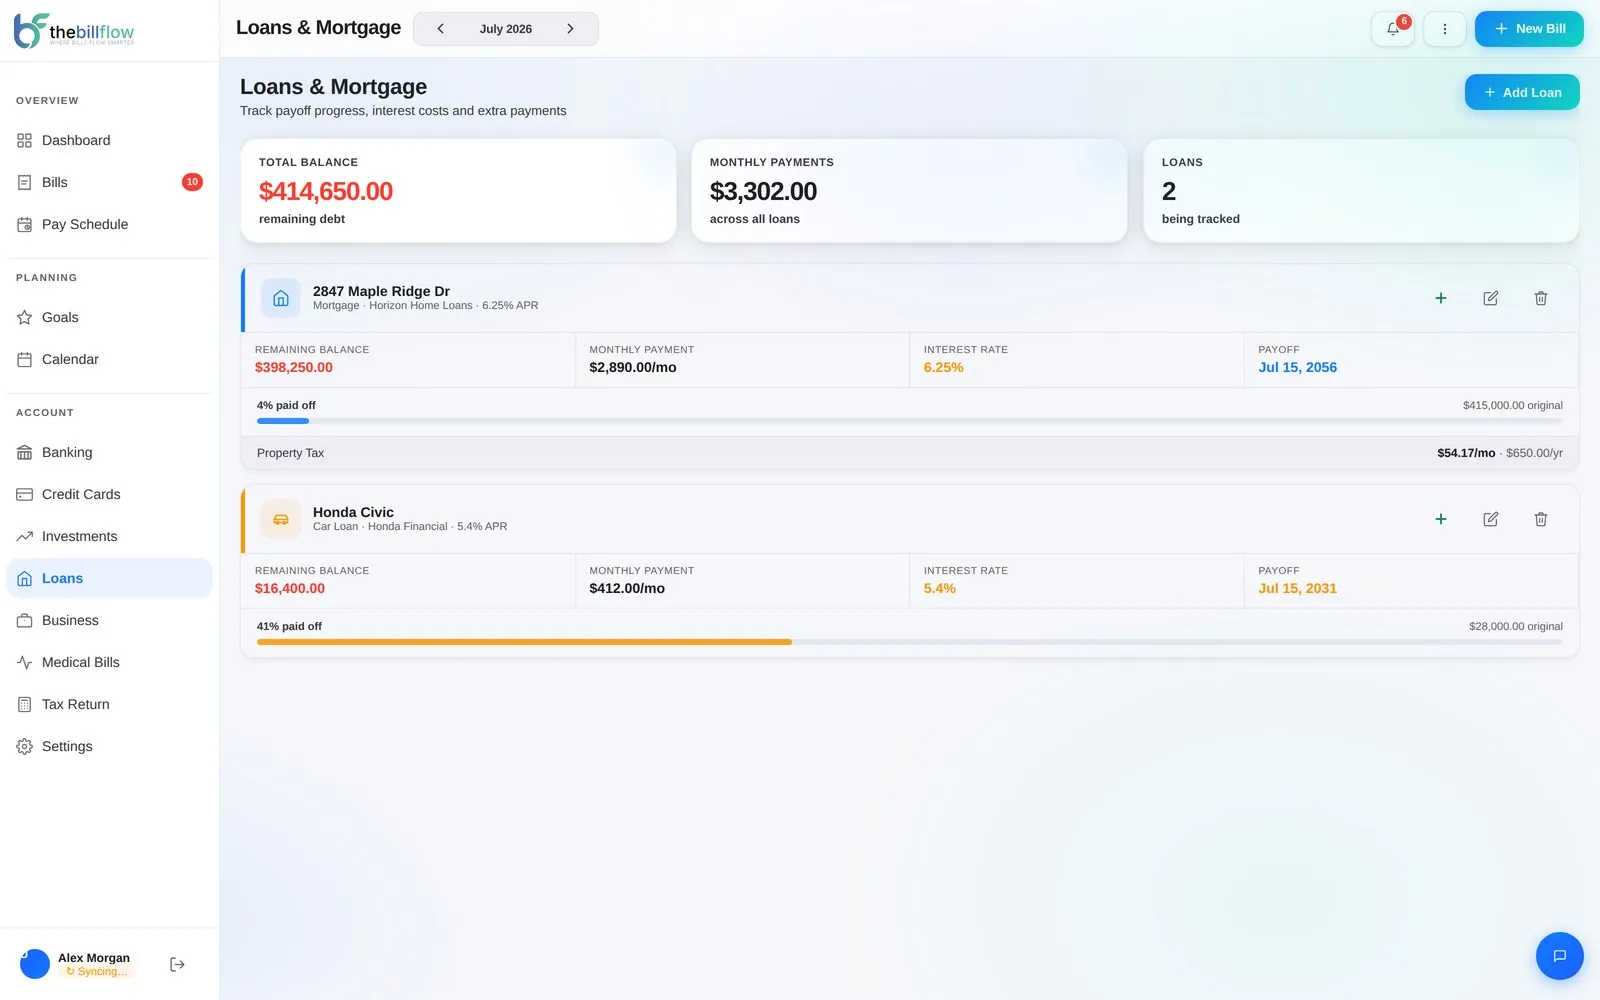Go to Banking
This screenshot has width=1600, height=1000.
[x=109, y=452]
